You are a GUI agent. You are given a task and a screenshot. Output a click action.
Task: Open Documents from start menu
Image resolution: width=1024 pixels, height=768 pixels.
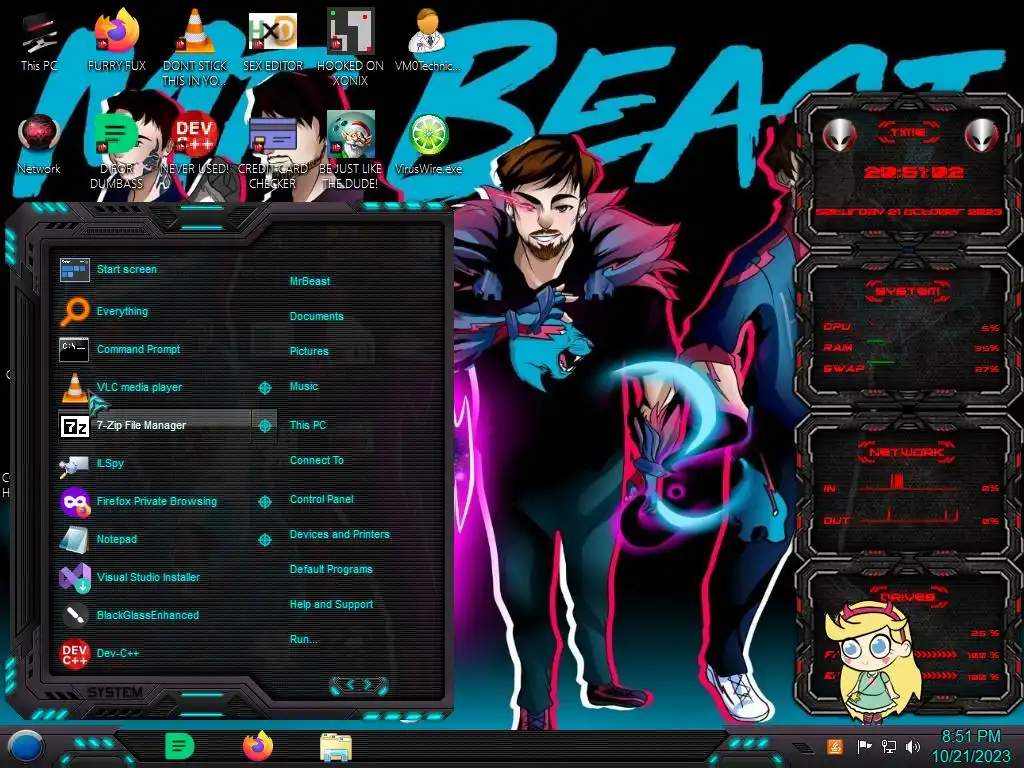point(316,316)
